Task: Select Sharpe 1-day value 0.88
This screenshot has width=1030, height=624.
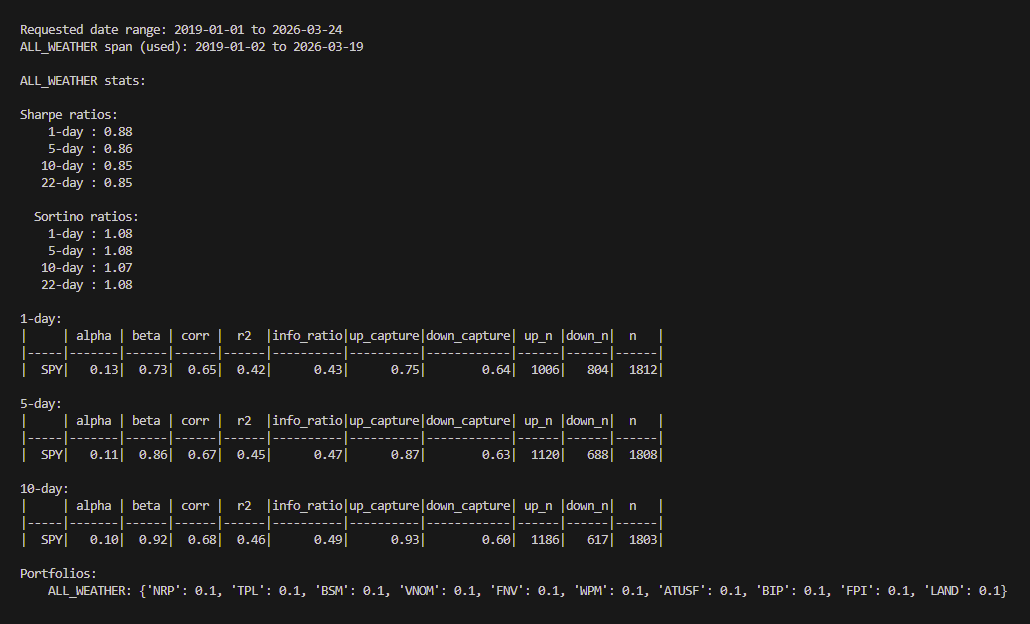Action: (x=118, y=131)
